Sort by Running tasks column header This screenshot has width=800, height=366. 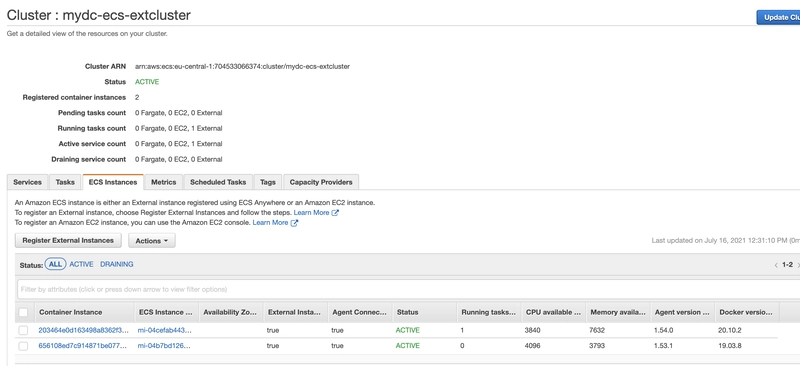(489, 312)
